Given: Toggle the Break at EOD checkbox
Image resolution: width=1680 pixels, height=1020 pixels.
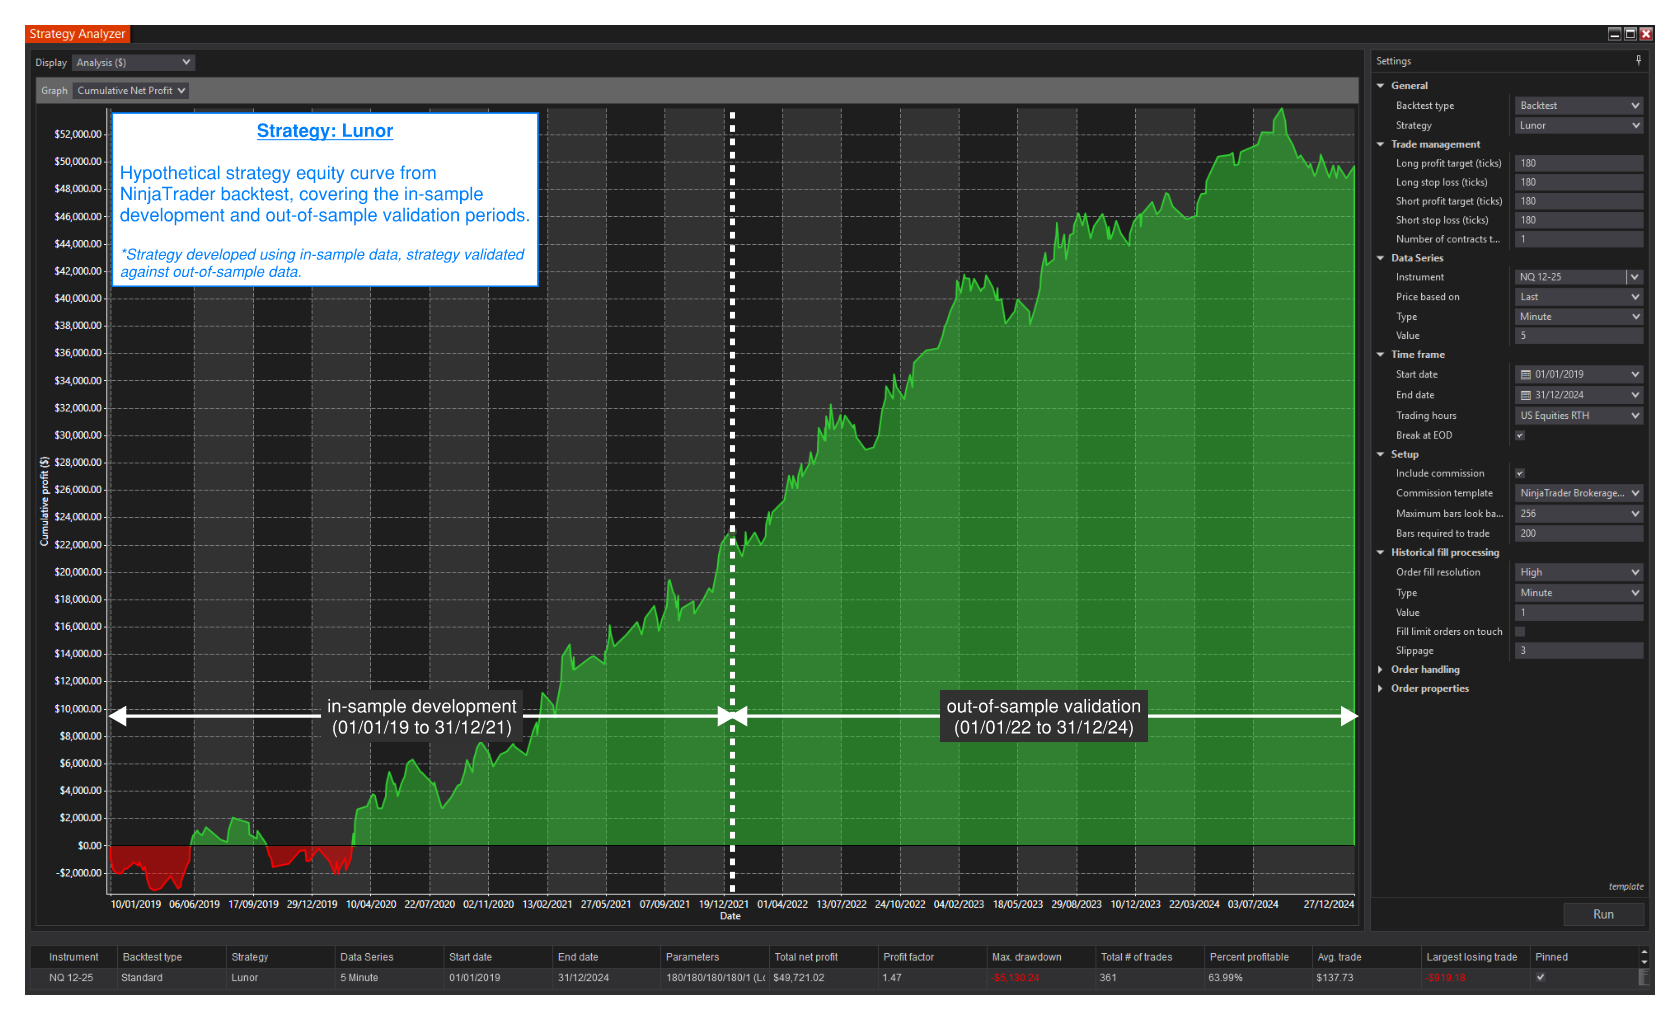Looking at the screenshot, I should tap(1520, 435).
